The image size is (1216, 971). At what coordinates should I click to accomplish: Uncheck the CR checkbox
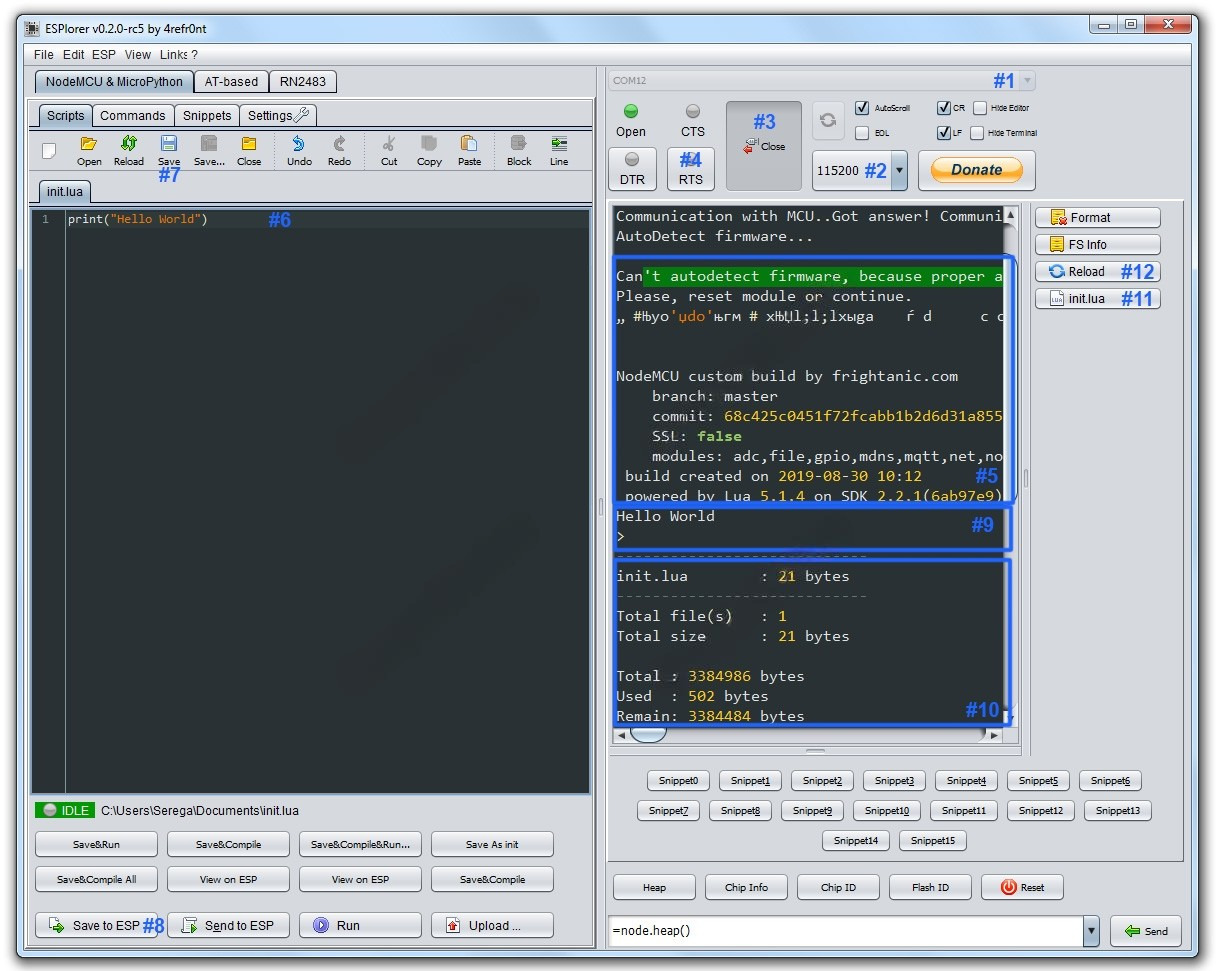point(944,108)
